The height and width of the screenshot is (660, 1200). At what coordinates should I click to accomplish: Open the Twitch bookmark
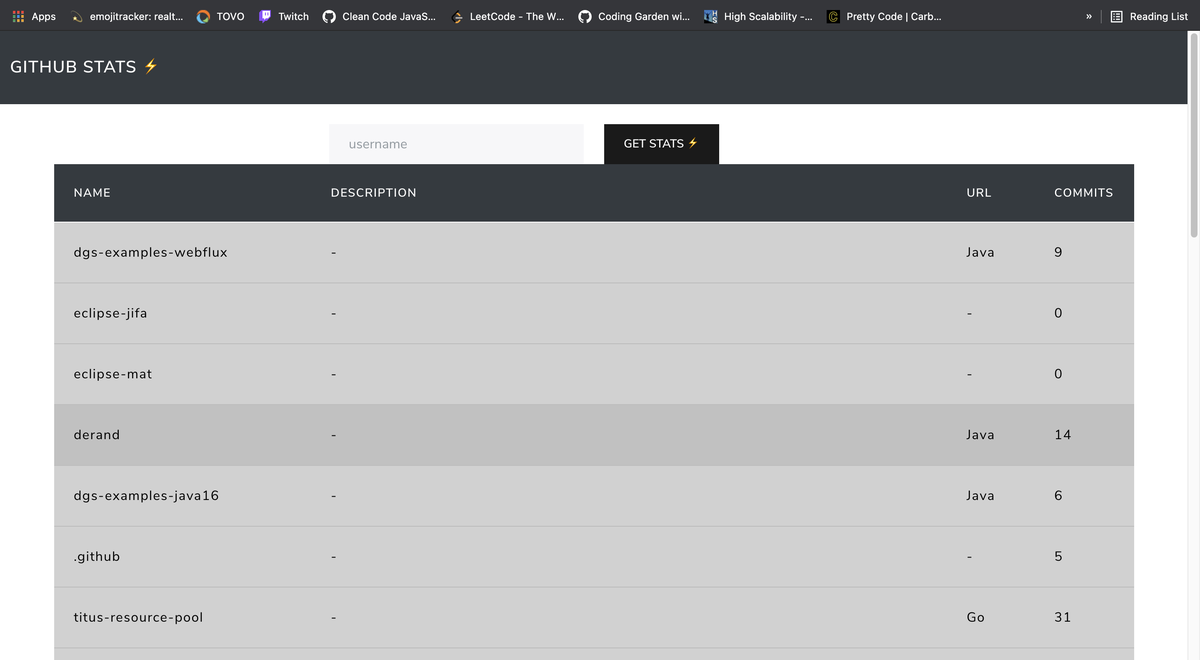[x=284, y=16]
